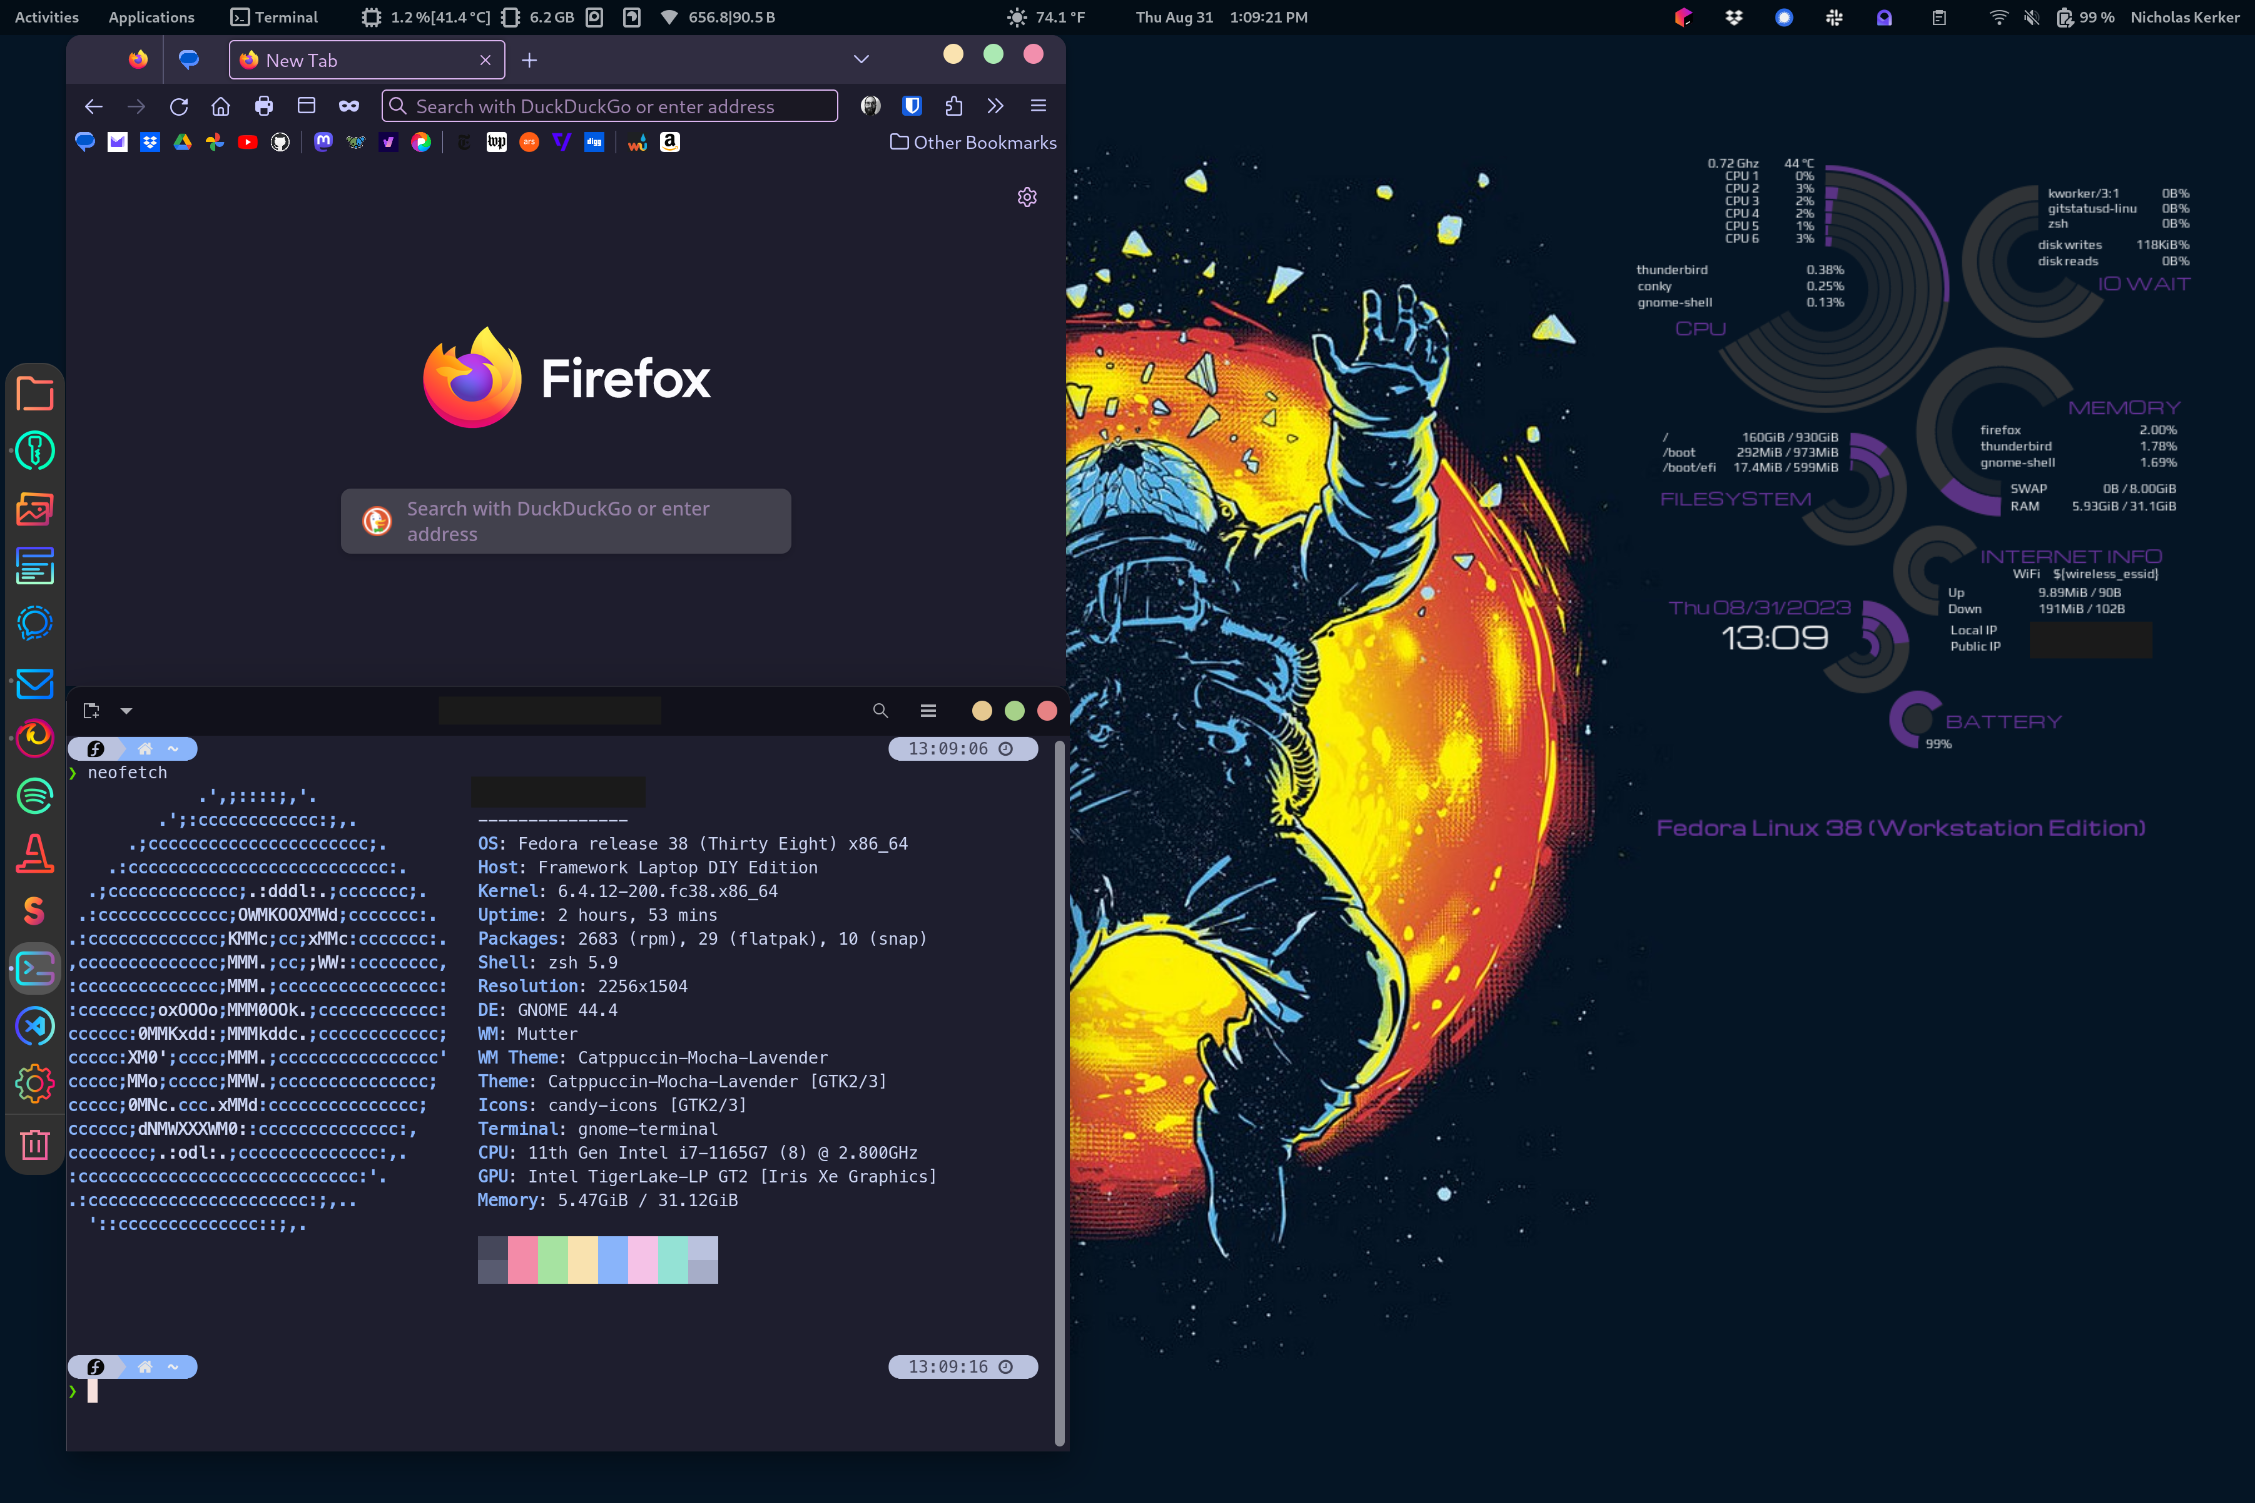Image resolution: width=2255 pixels, height=1503 pixels.
Task: Open the Mastodon bookmark
Action: pos(323,142)
